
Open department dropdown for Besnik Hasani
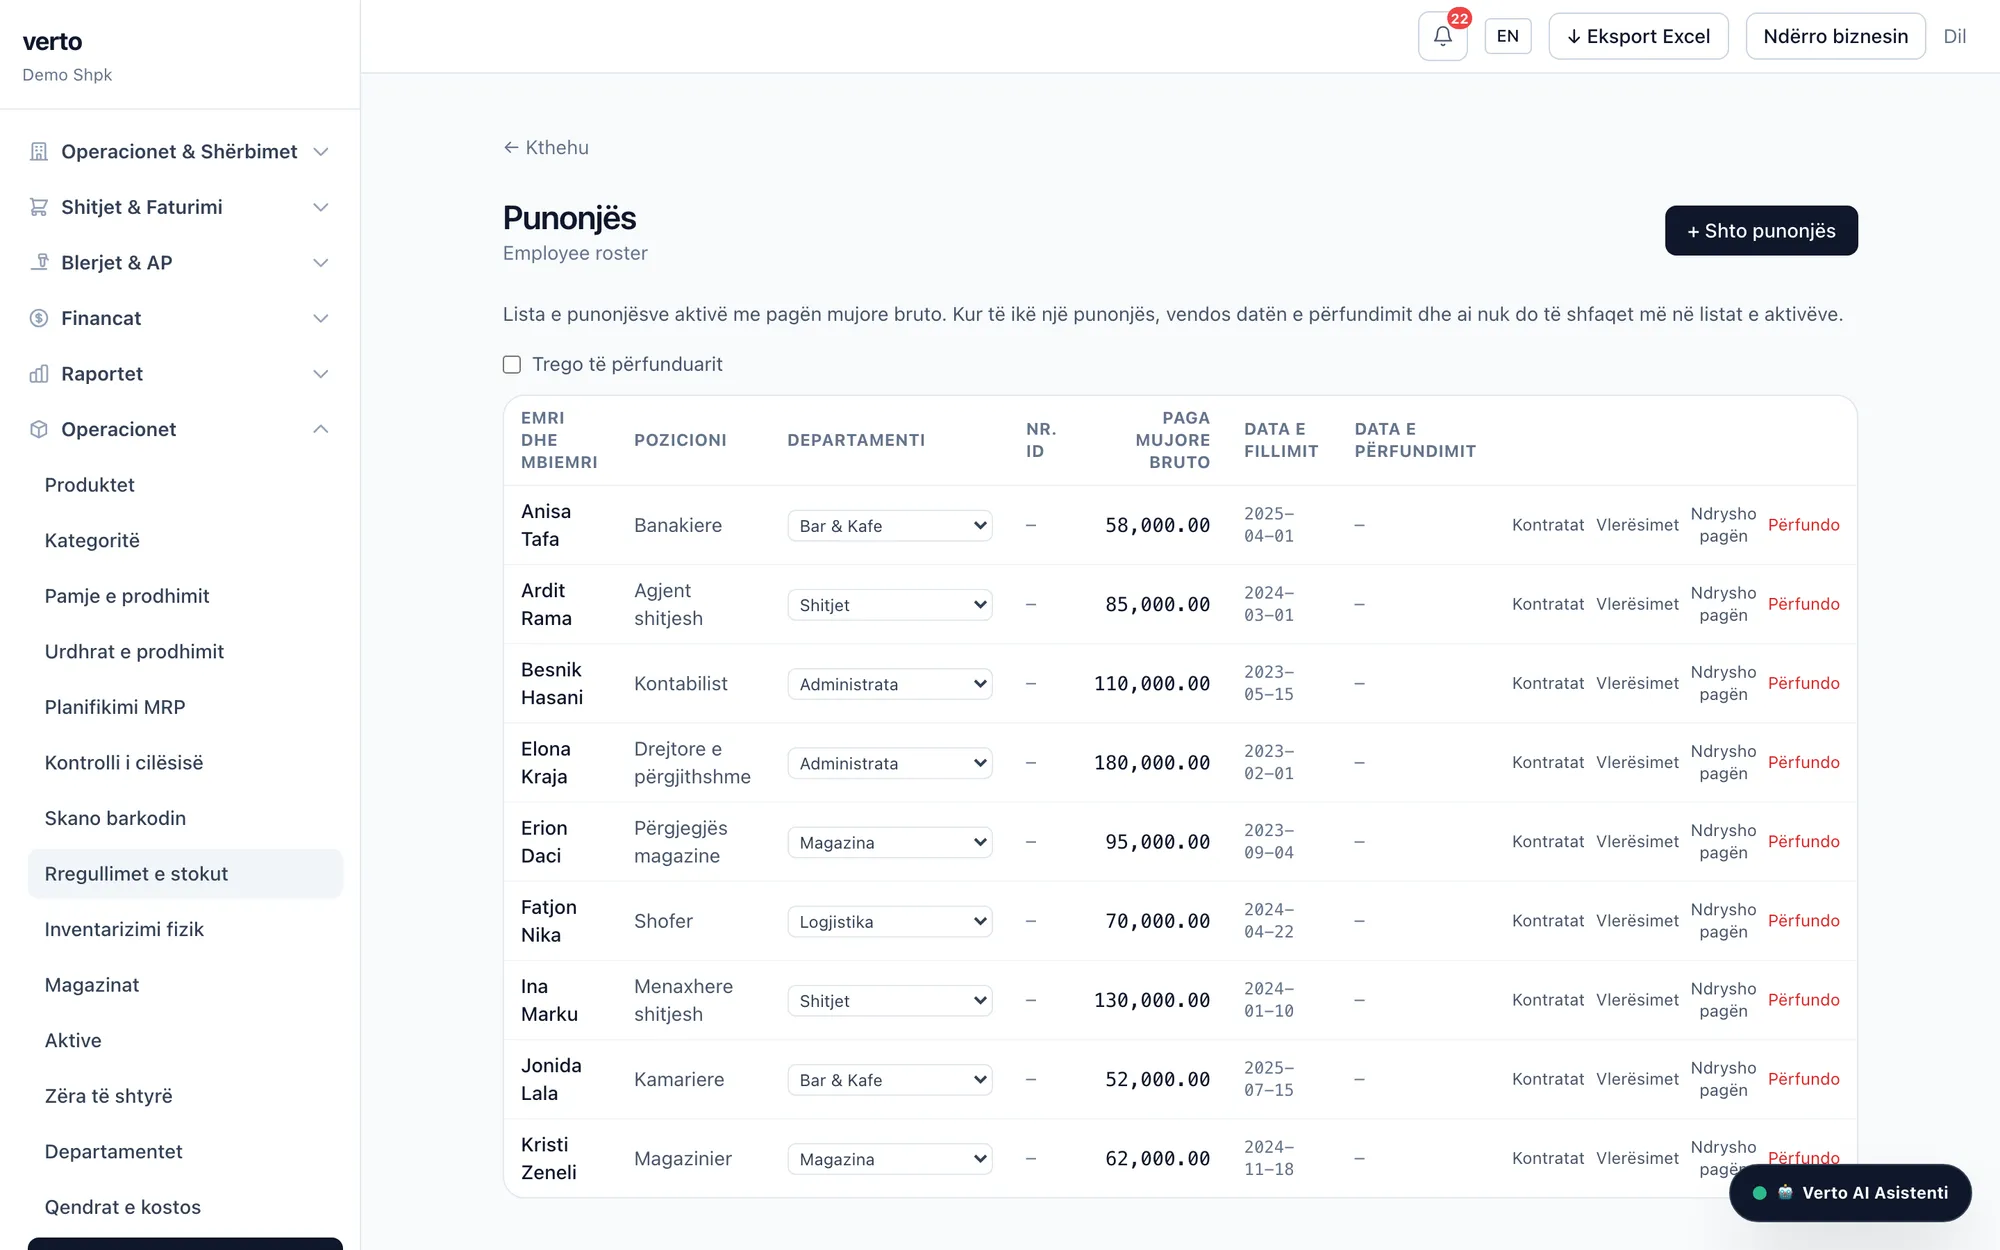(890, 684)
